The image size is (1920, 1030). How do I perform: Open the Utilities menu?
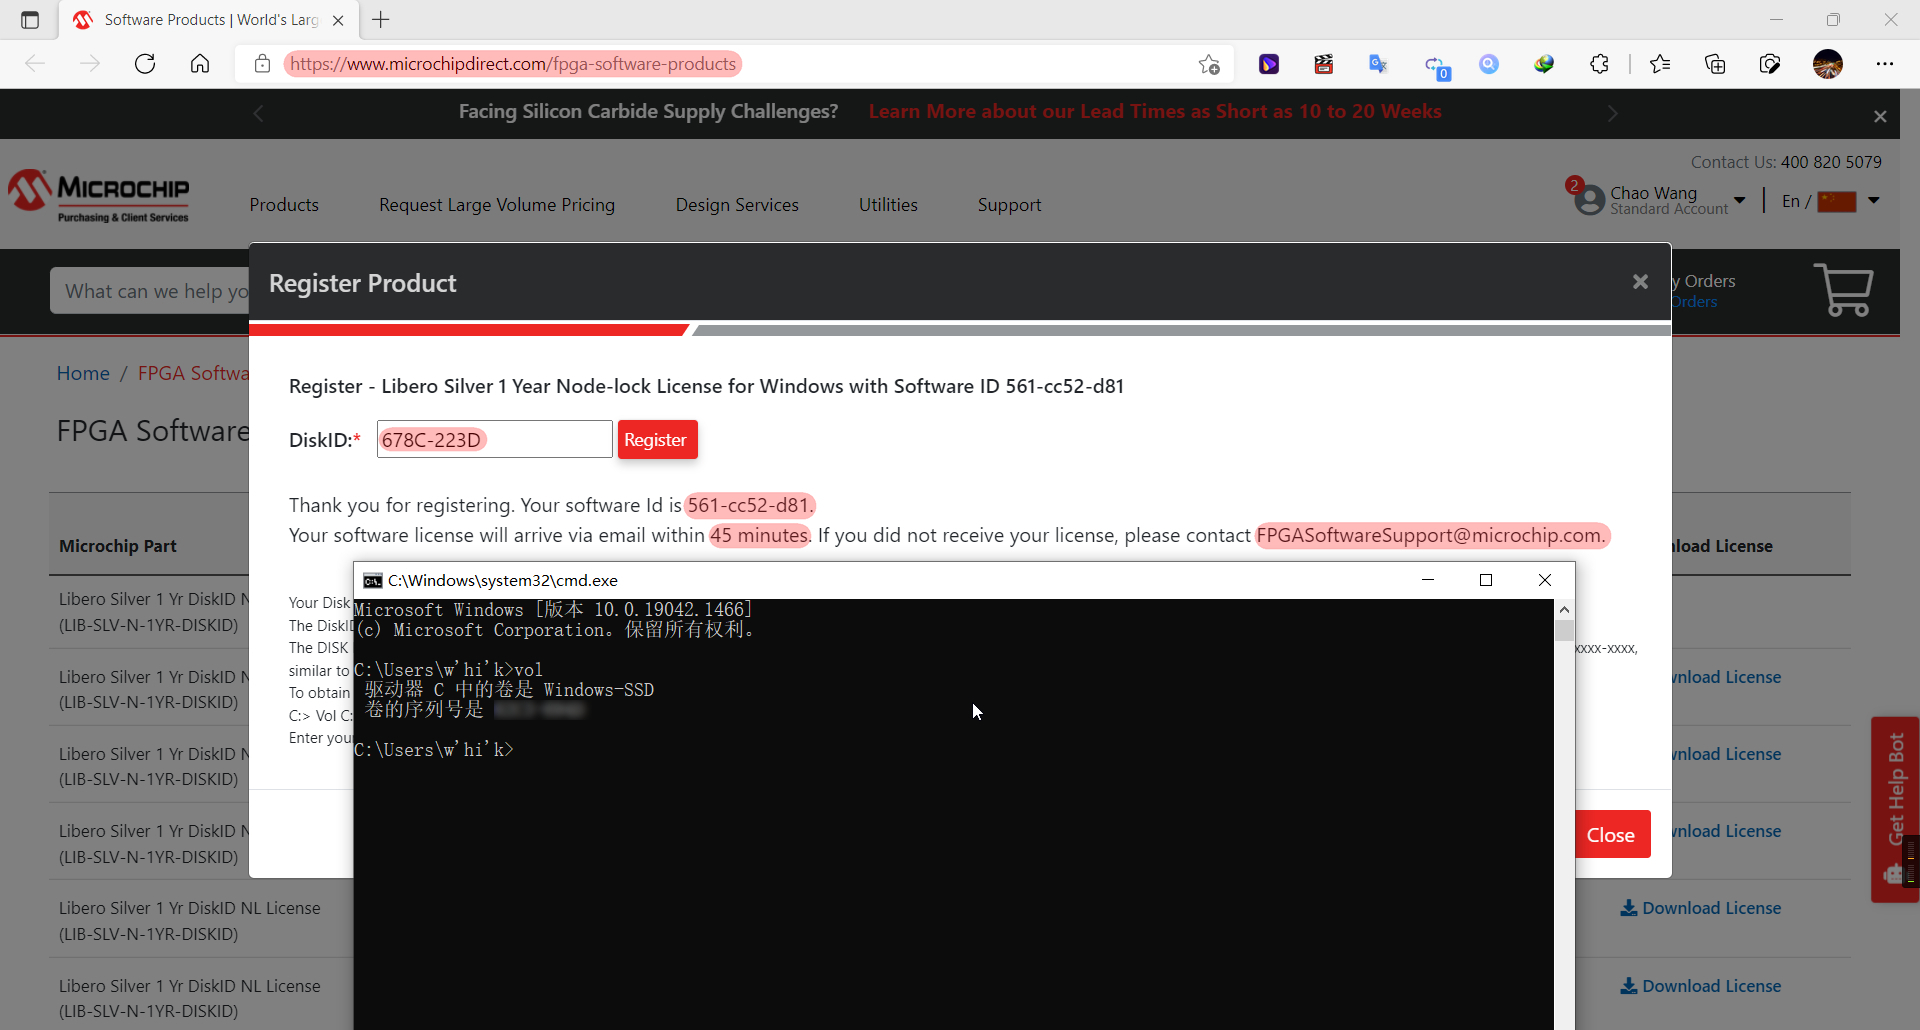[x=888, y=205]
